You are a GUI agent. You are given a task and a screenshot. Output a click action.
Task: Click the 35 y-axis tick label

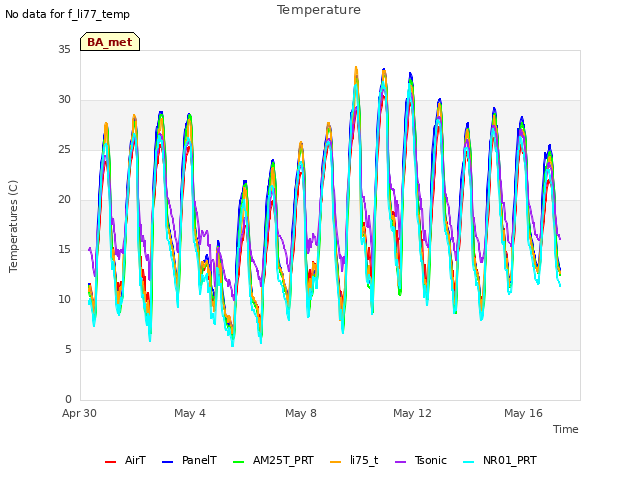click(x=64, y=49)
